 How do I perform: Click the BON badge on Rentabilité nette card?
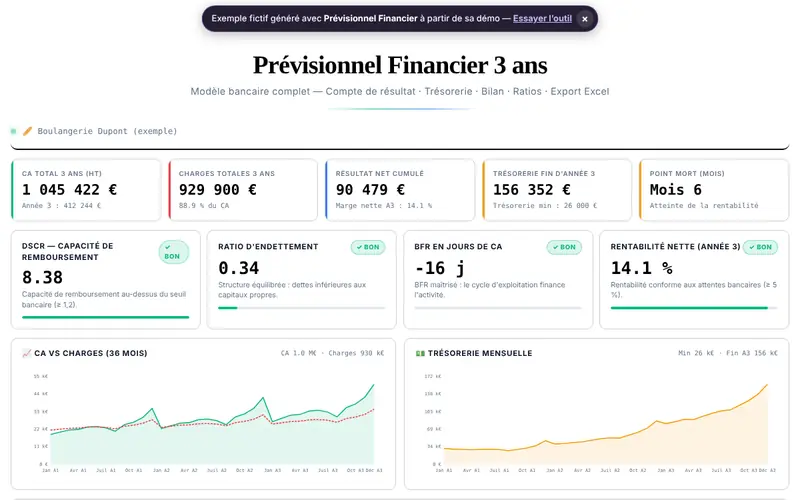(760, 247)
